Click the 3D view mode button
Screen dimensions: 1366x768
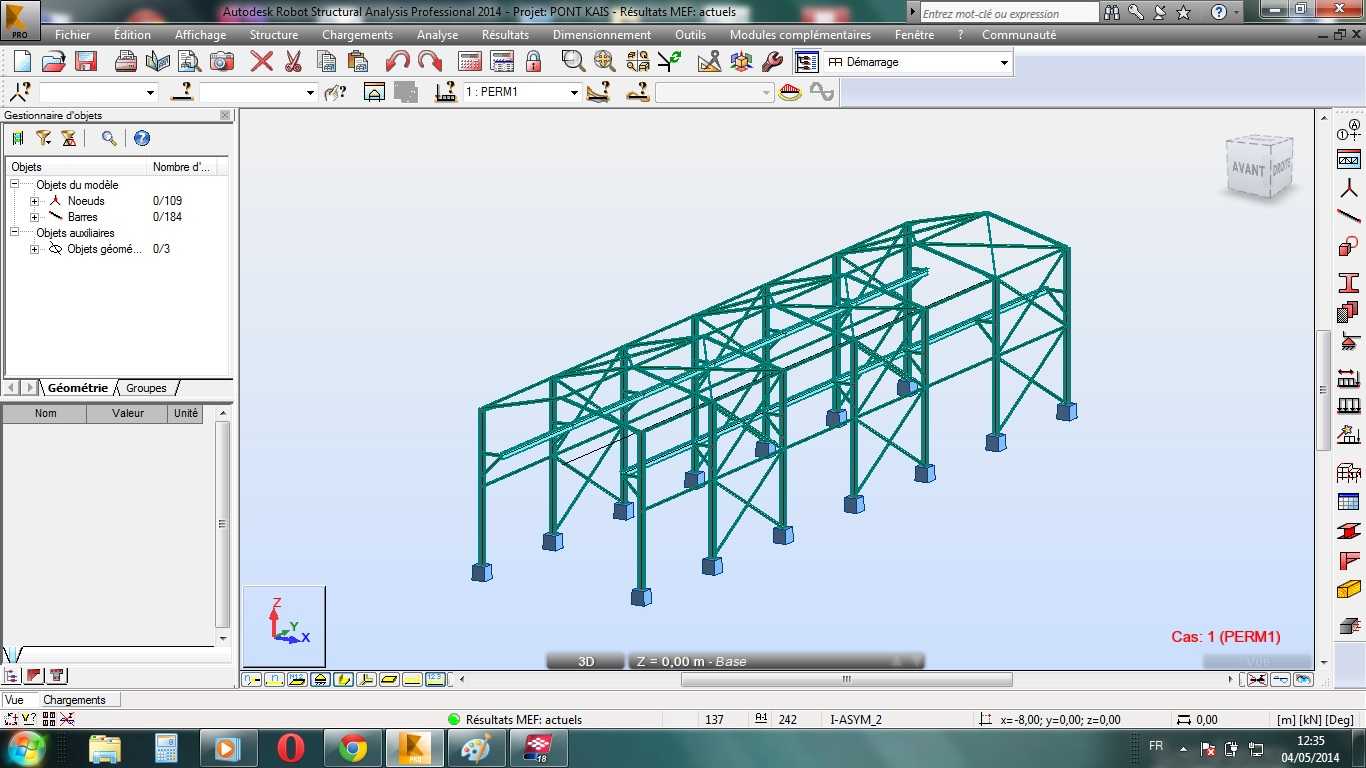[x=586, y=661]
